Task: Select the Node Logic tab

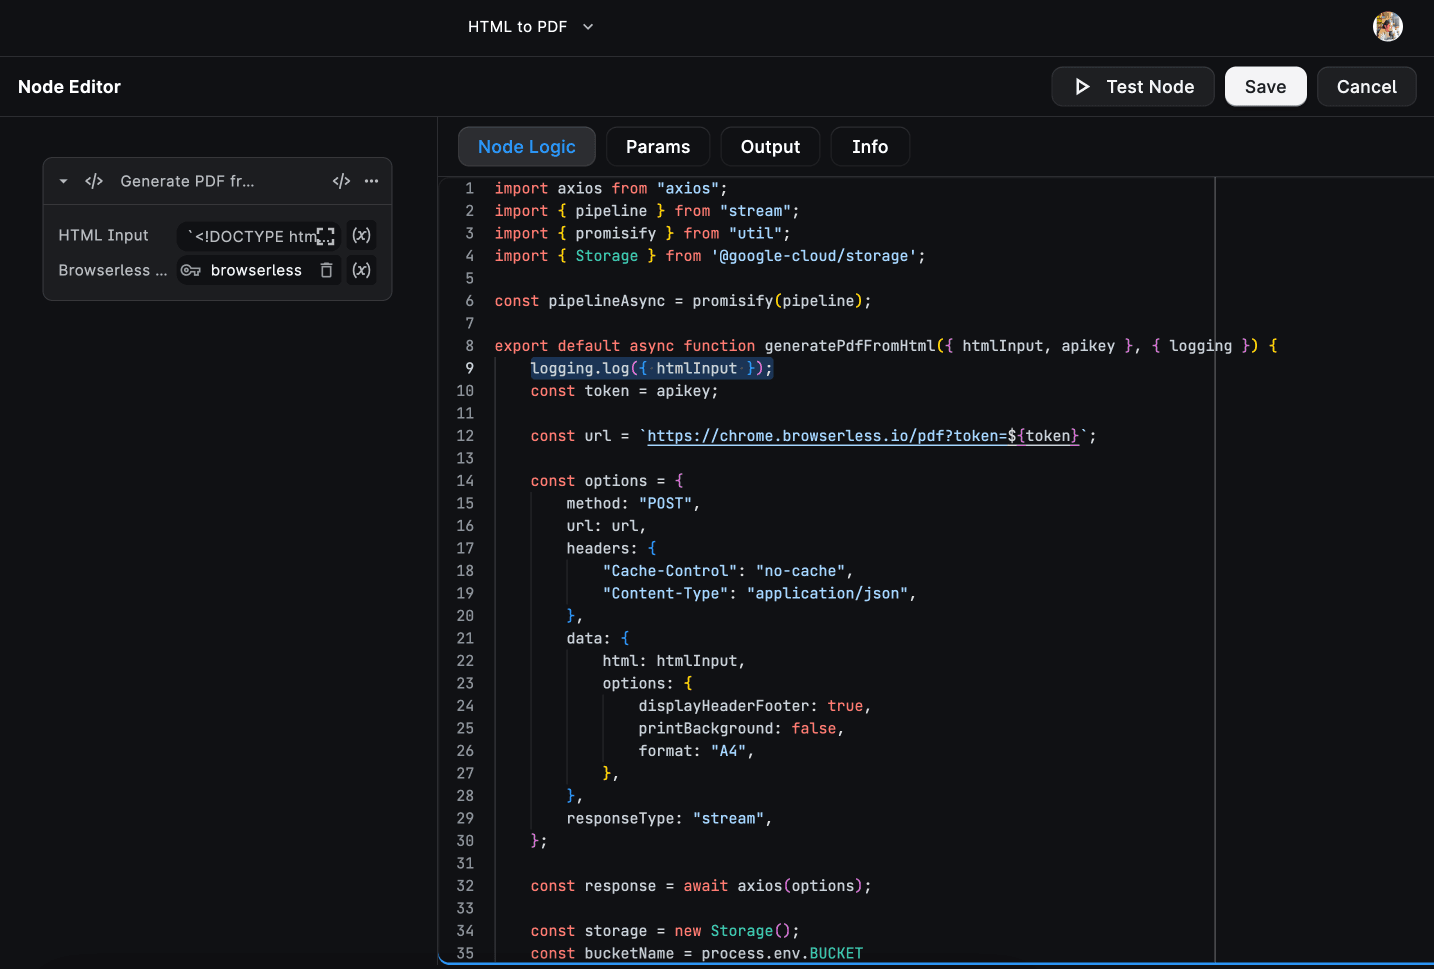Action: (526, 147)
